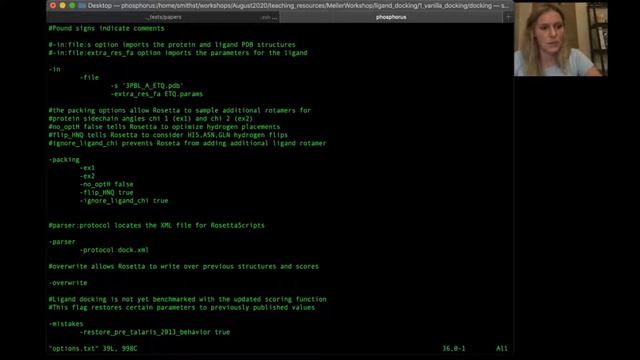The image size is (640, 360).
Task: Click the '-ex1' option line
Action: click(x=87, y=168)
